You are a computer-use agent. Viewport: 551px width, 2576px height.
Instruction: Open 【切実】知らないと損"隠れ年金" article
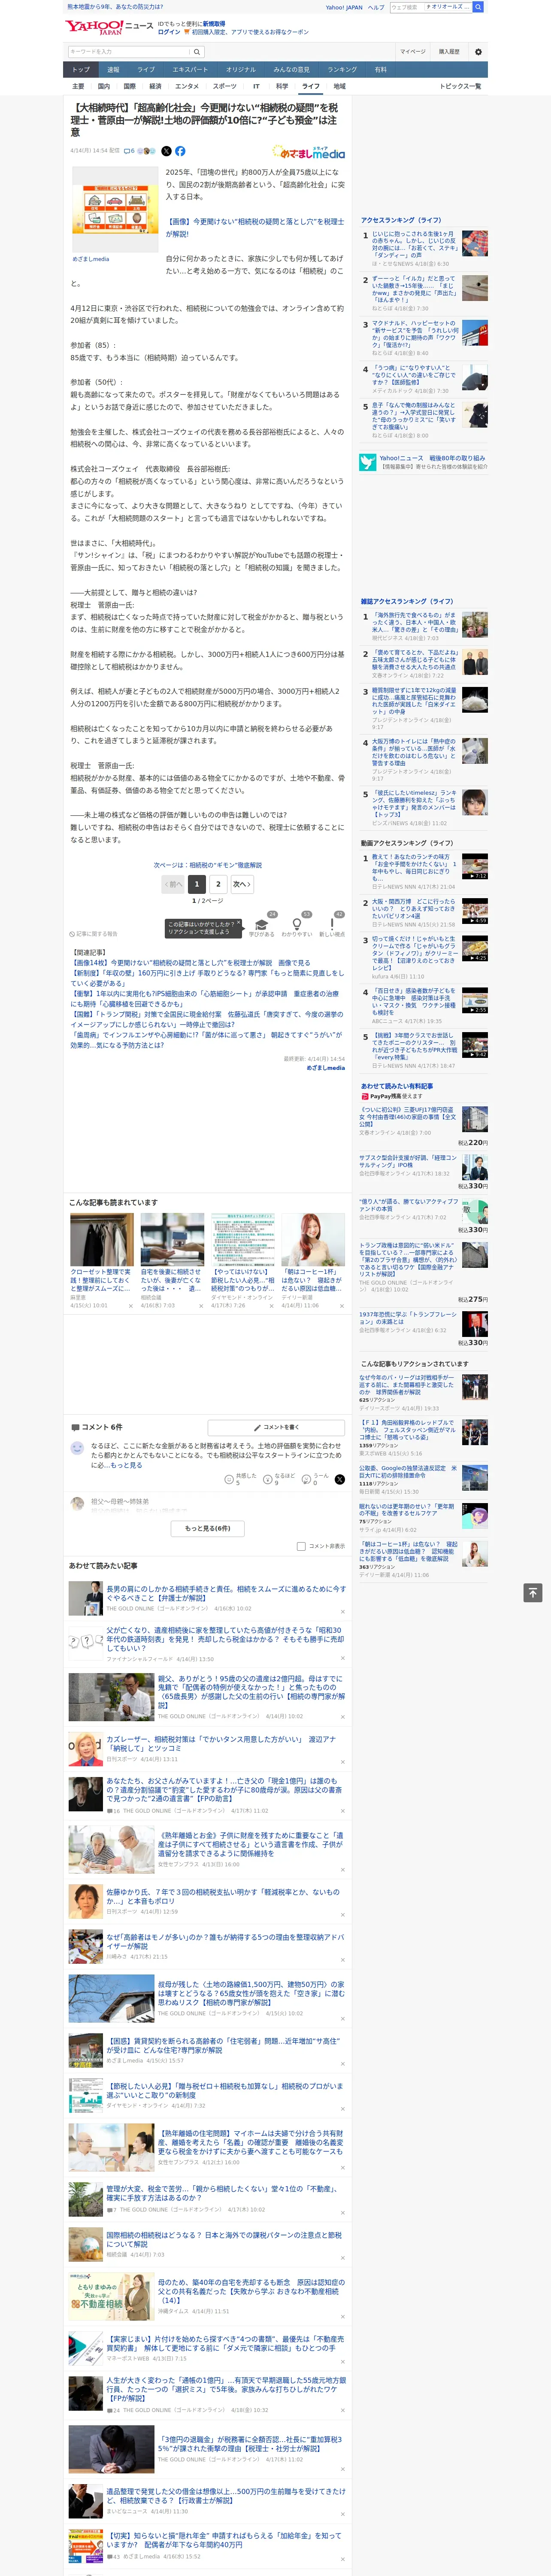tap(224, 2539)
